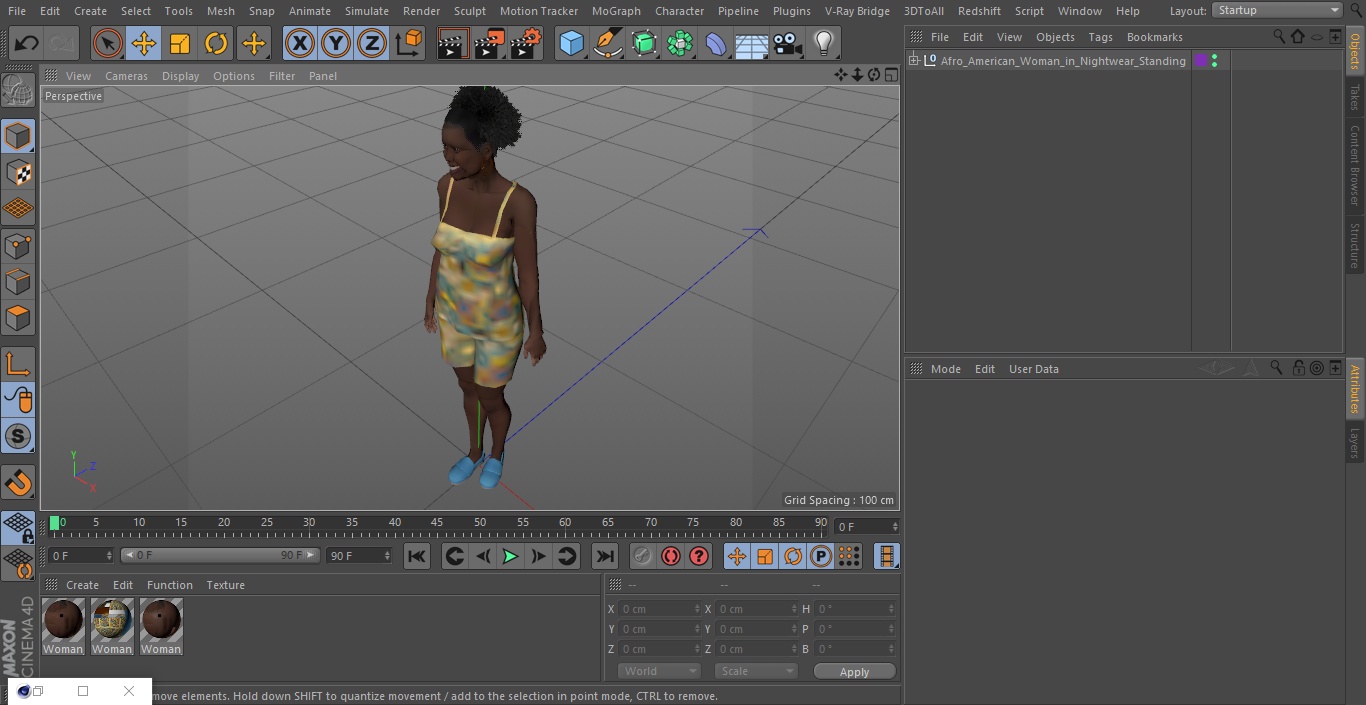Render the active view

coord(454,43)
